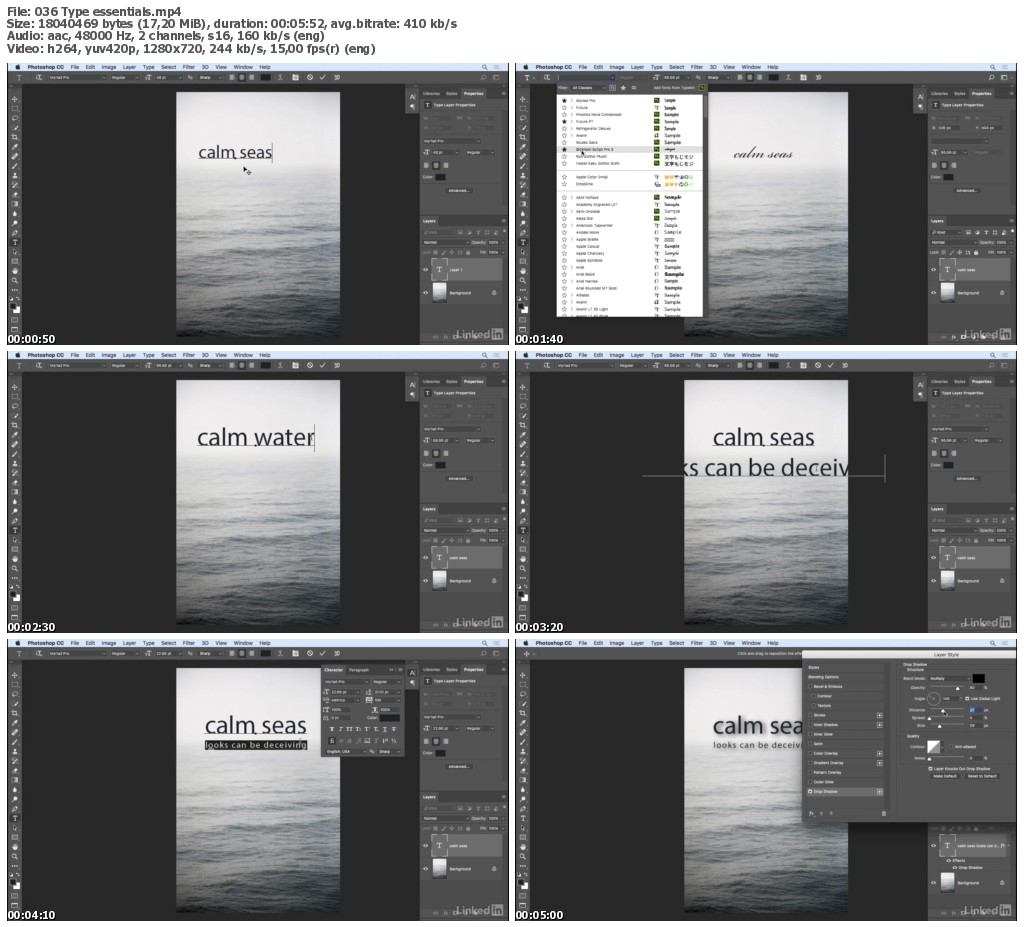The image size is (1024, 927).
Task: Apply Underline style in the Character panel
Action: coord(385,729)
